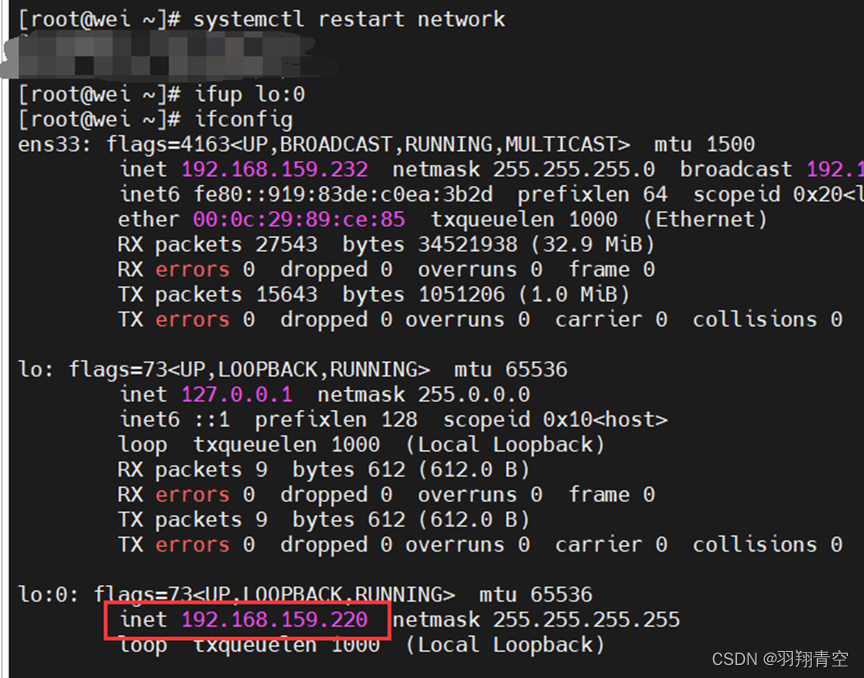864x678 pixels.
Task: Click netmask 255.255.255.255 value
Action: click(x=586, y=621)
